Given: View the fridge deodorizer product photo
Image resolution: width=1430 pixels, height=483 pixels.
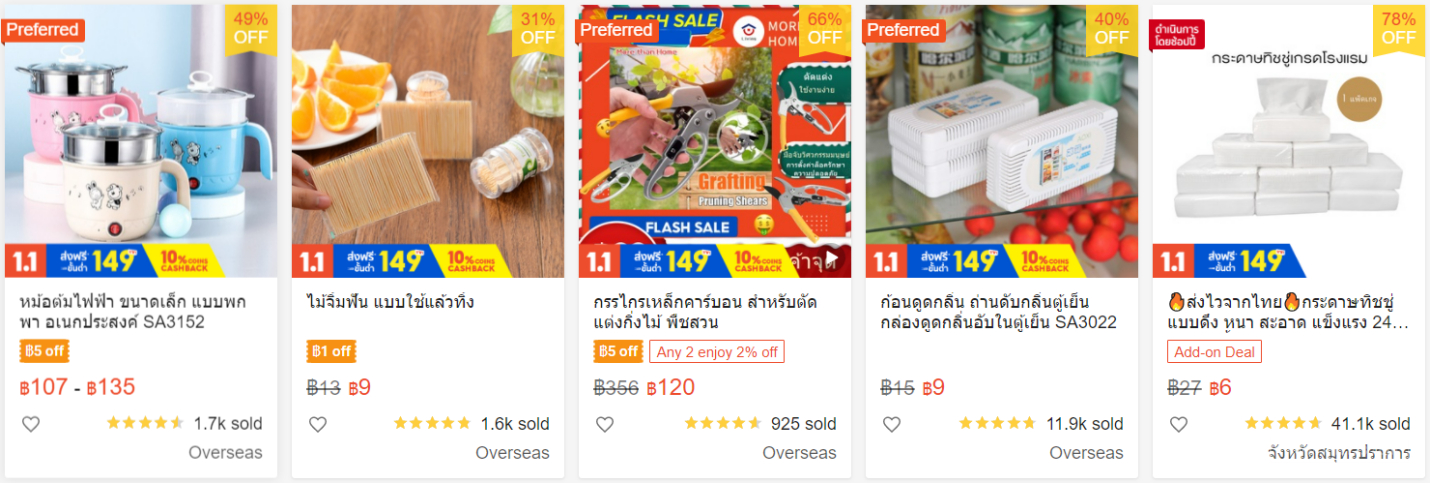Looking at the screenshot, I should click(1002, 141).
